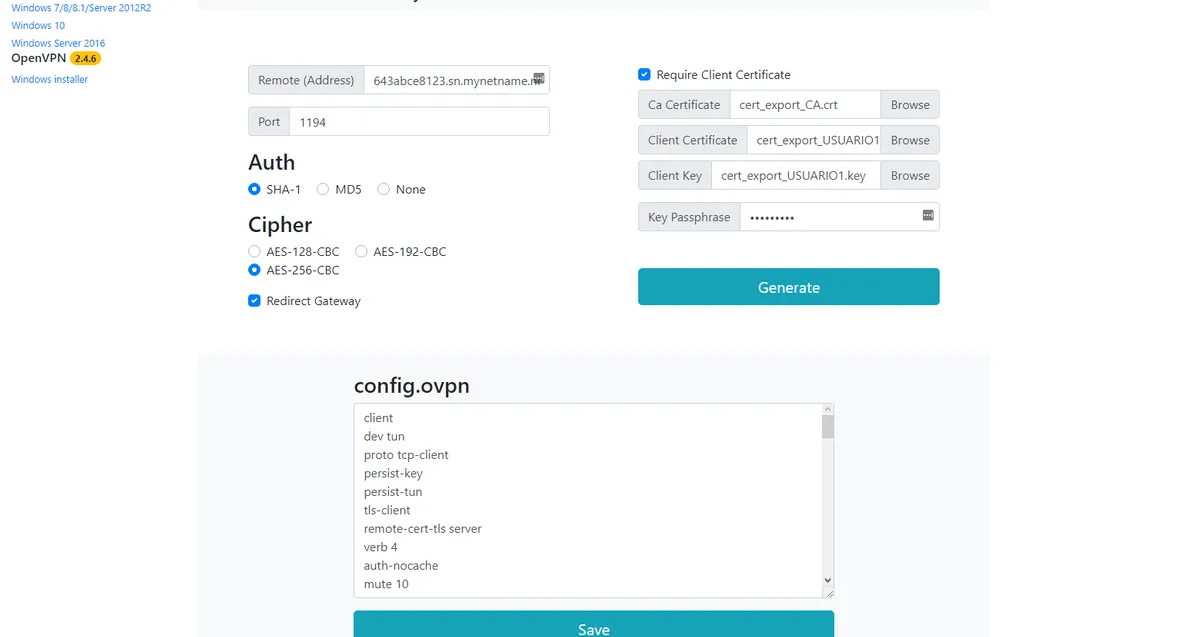Select SHA-1 auth radio button
Screen dimensions: 1200x637
point(254,189)
